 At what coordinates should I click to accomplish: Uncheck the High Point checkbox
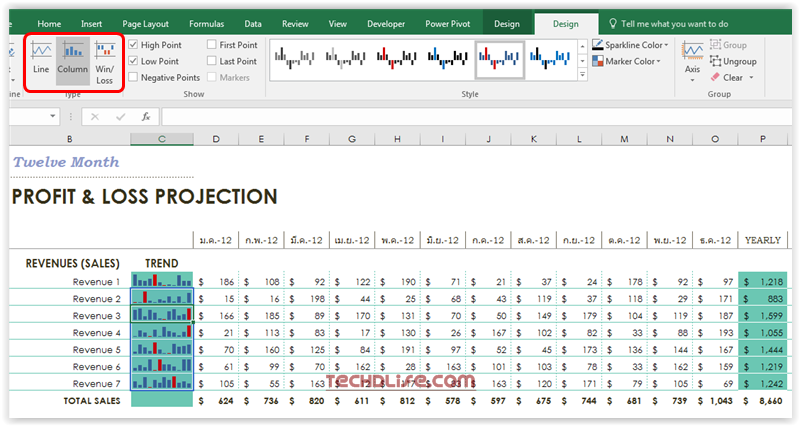point(133,45)
